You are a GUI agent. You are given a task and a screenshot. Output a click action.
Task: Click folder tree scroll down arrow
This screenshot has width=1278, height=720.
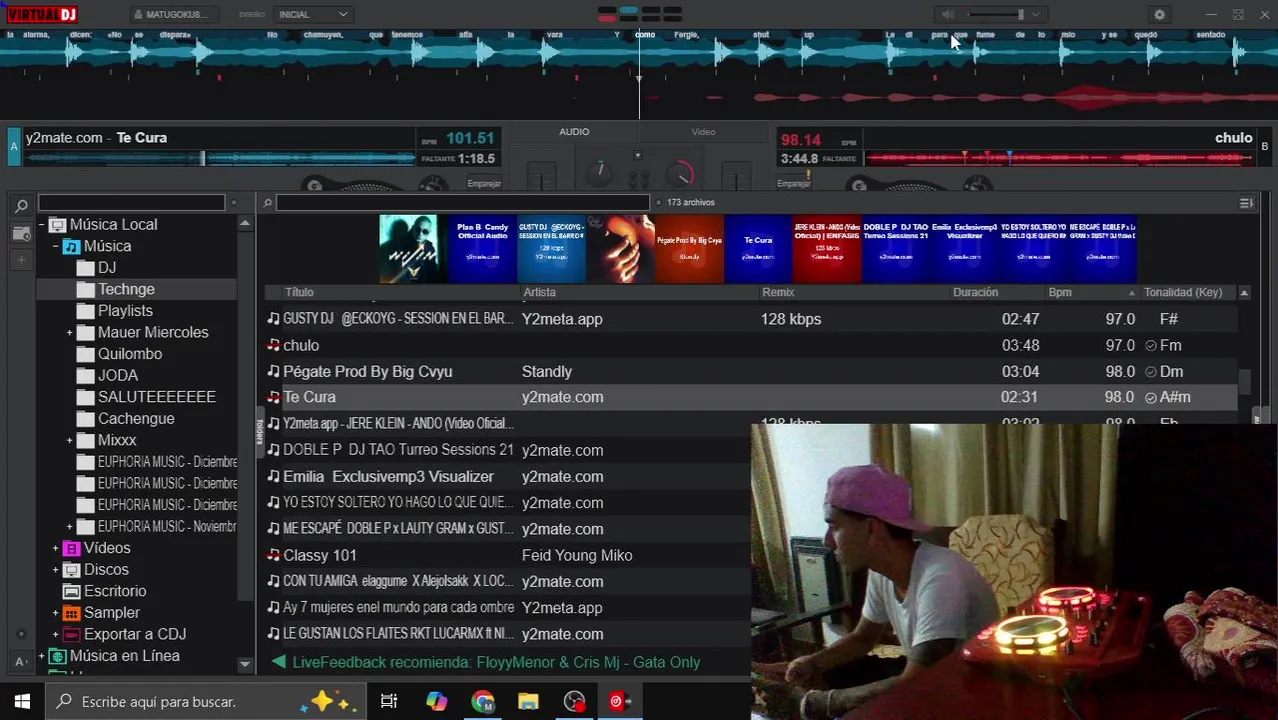coord(245,664)
